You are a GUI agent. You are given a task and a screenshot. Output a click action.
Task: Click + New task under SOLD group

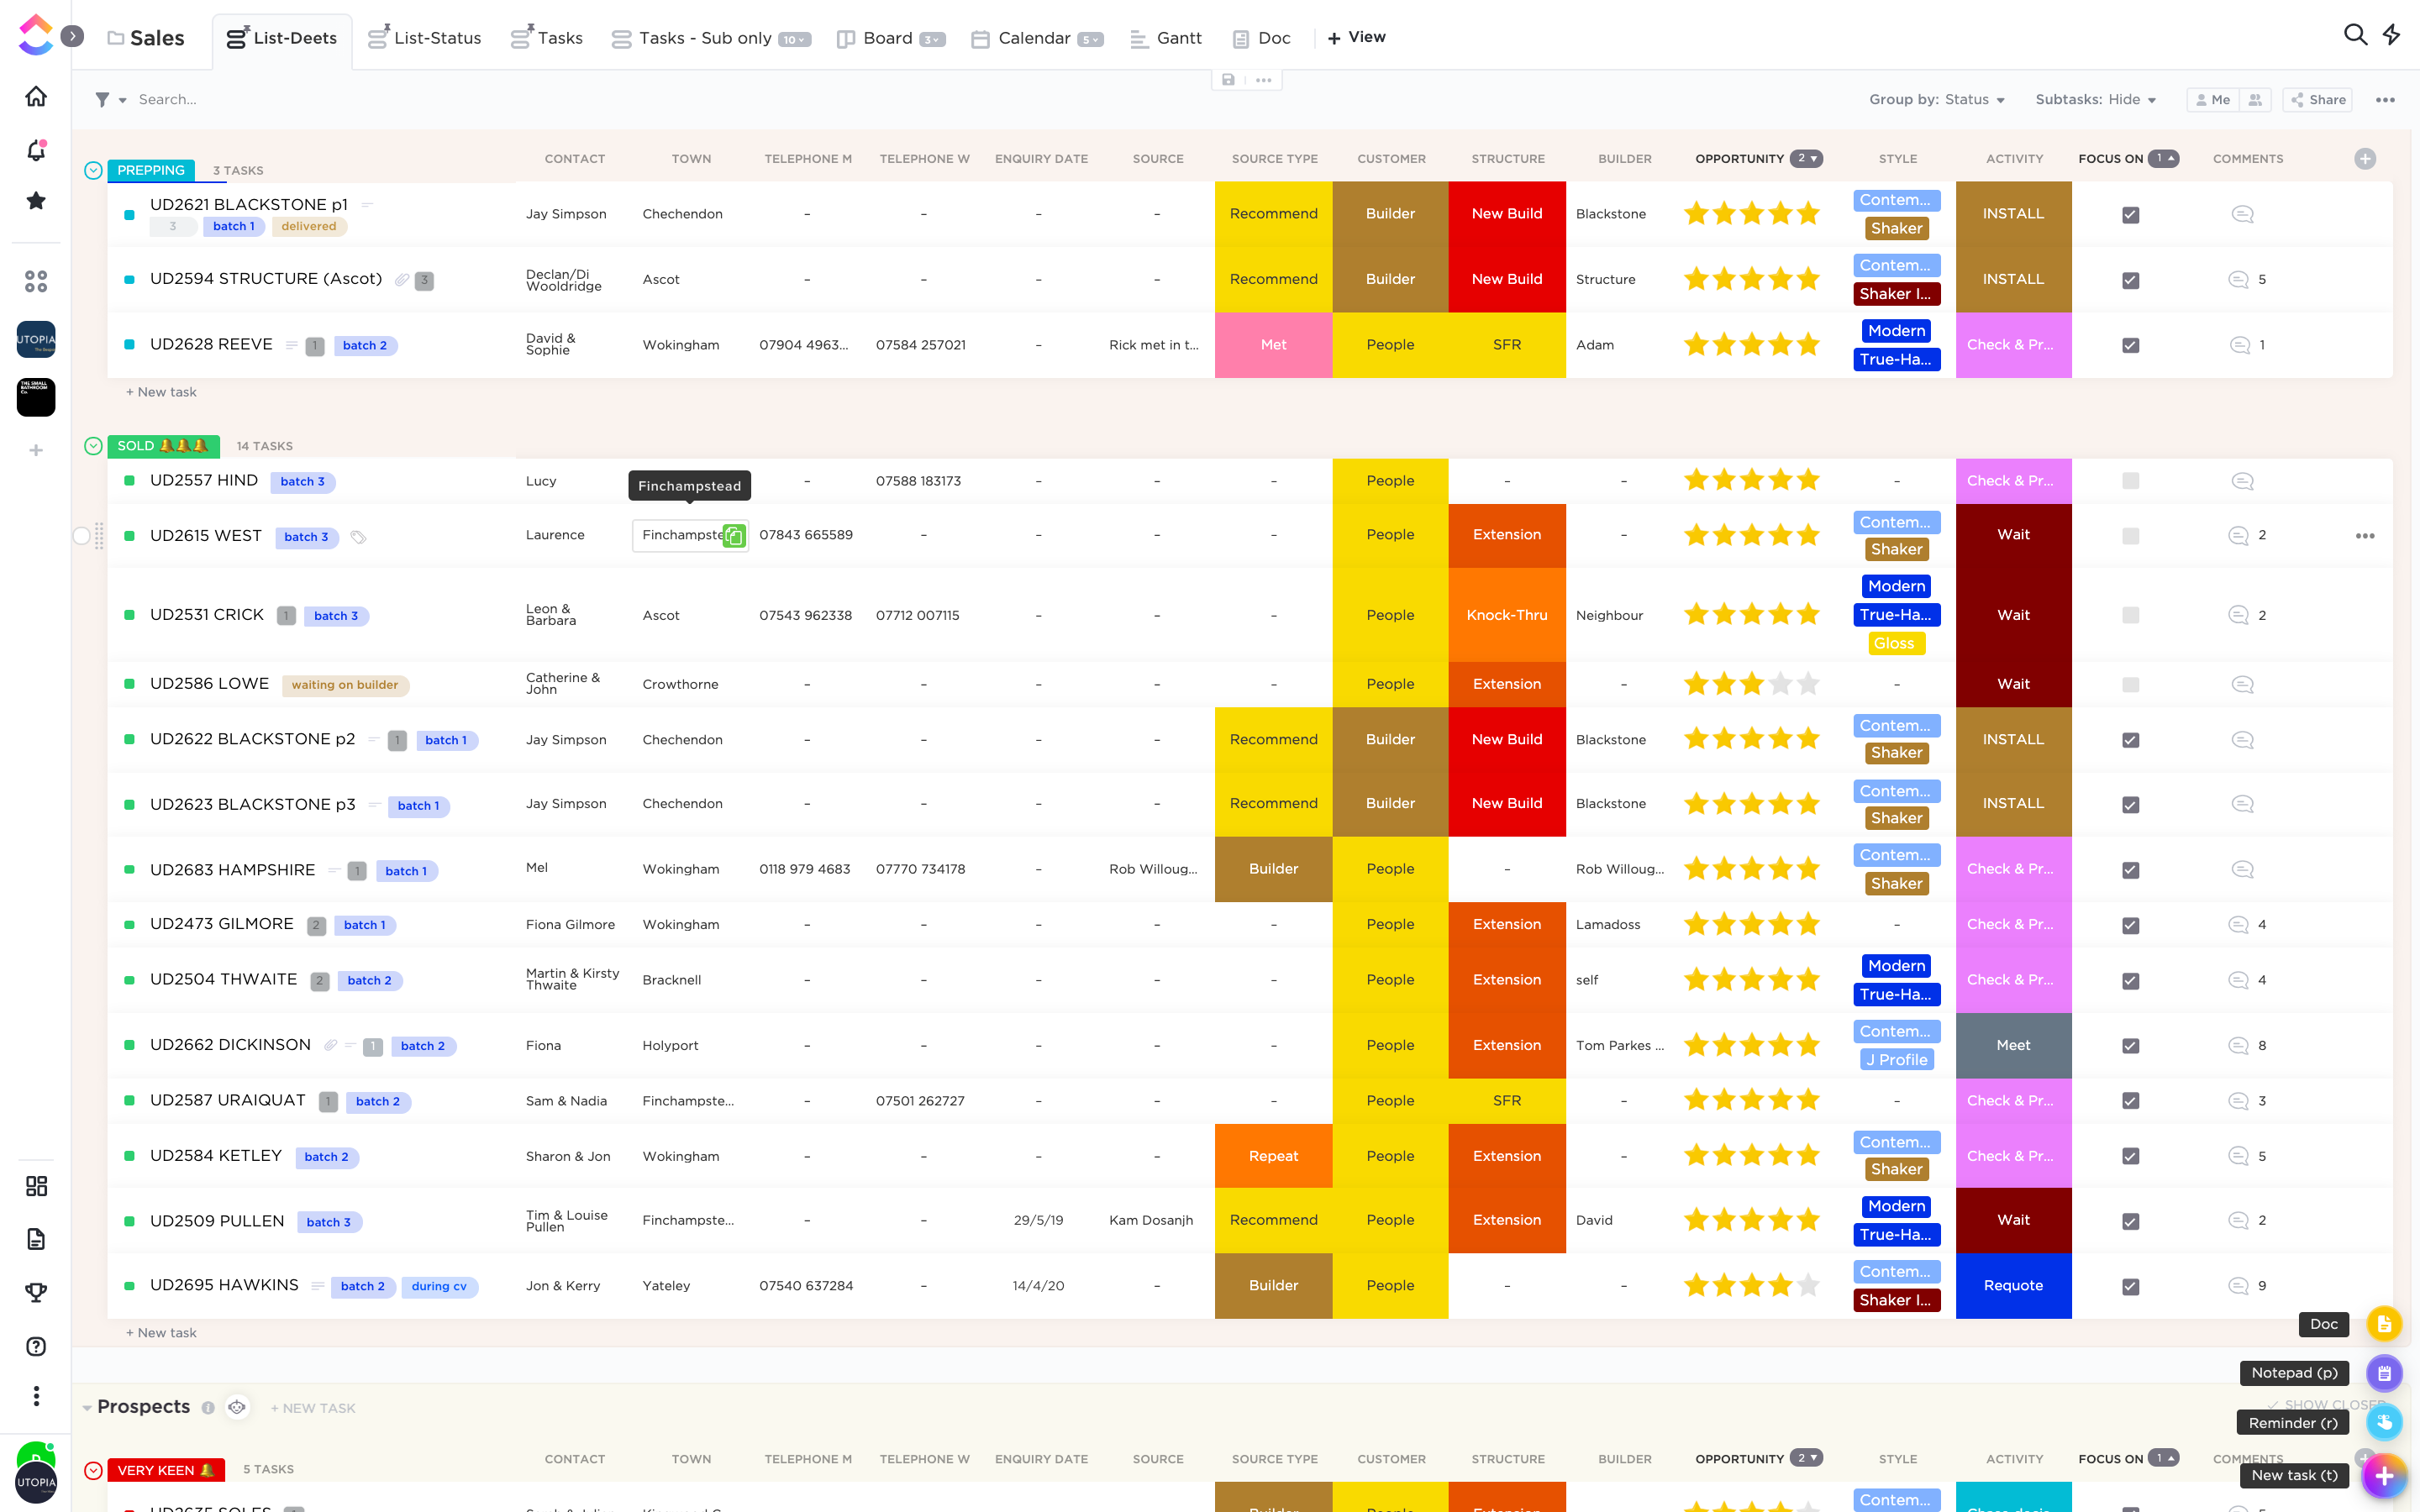tap(161, 1333)
